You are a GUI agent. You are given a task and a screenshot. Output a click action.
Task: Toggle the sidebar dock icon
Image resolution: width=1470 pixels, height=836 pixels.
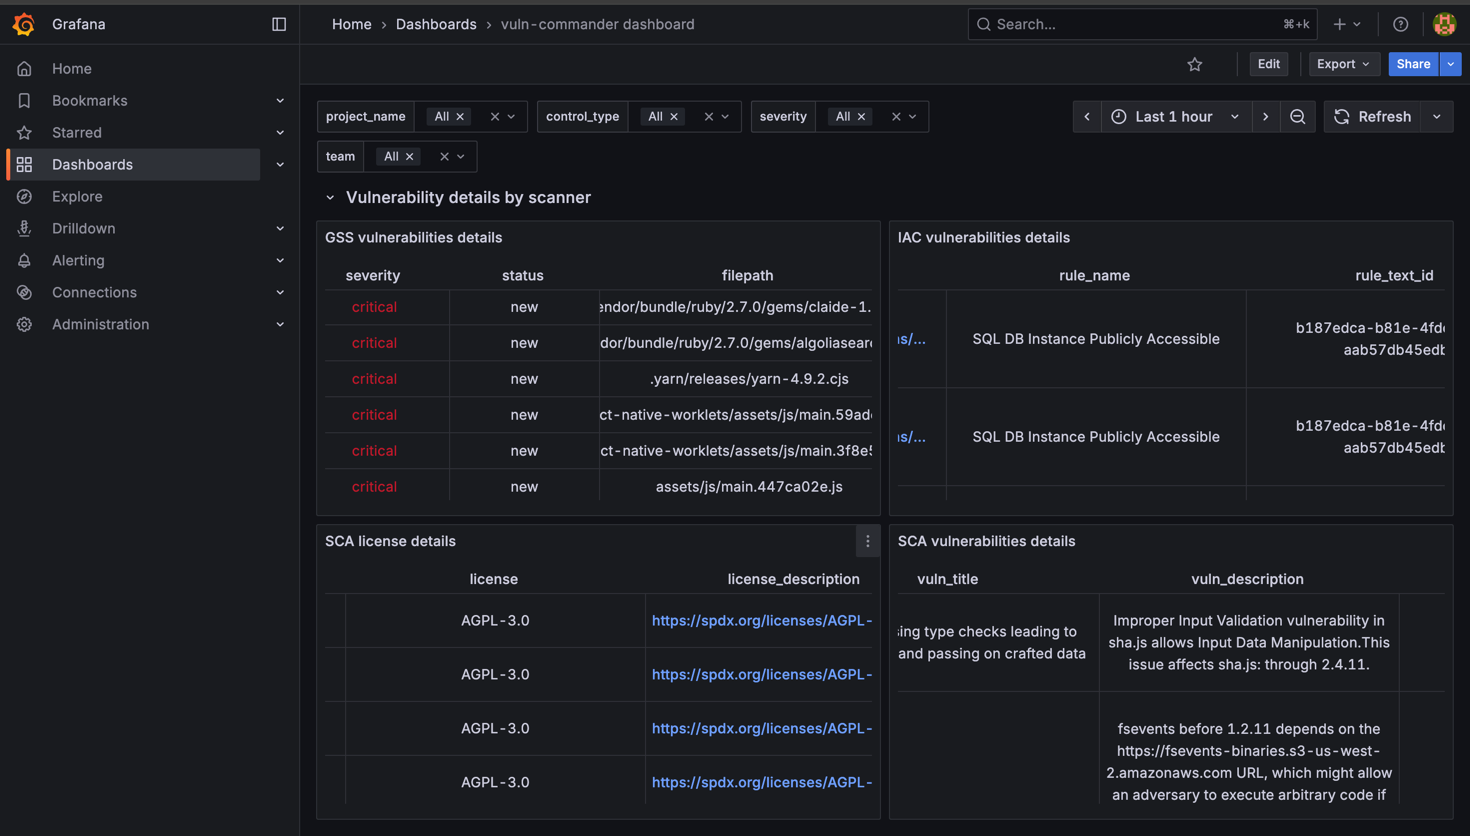(x=279, y=24)
